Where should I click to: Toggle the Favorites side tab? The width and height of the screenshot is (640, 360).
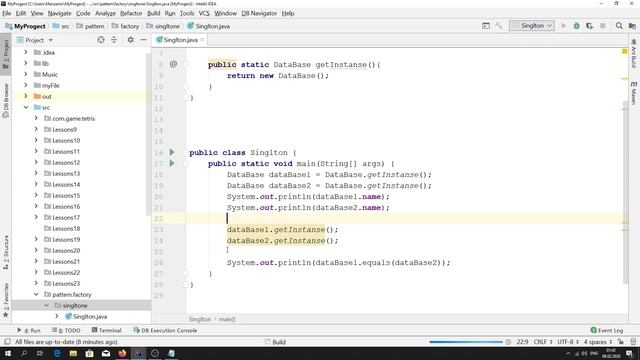tap(6, 300)
